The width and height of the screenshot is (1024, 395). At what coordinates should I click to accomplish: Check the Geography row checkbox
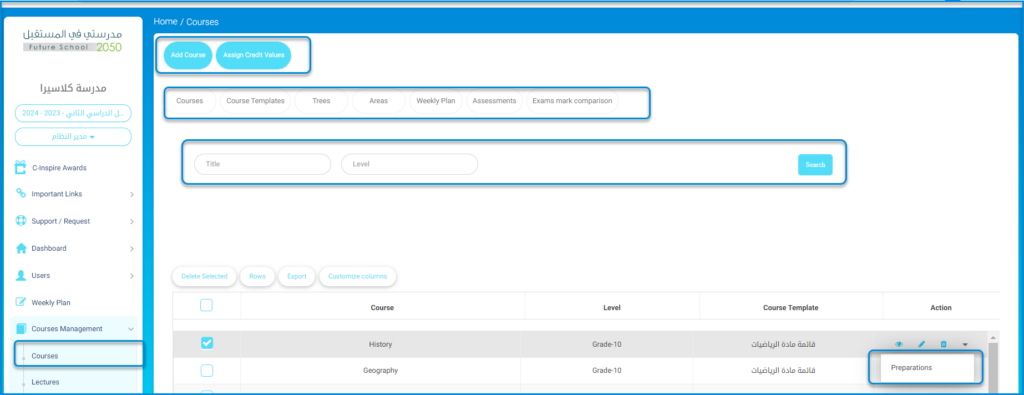coord(206,370)
